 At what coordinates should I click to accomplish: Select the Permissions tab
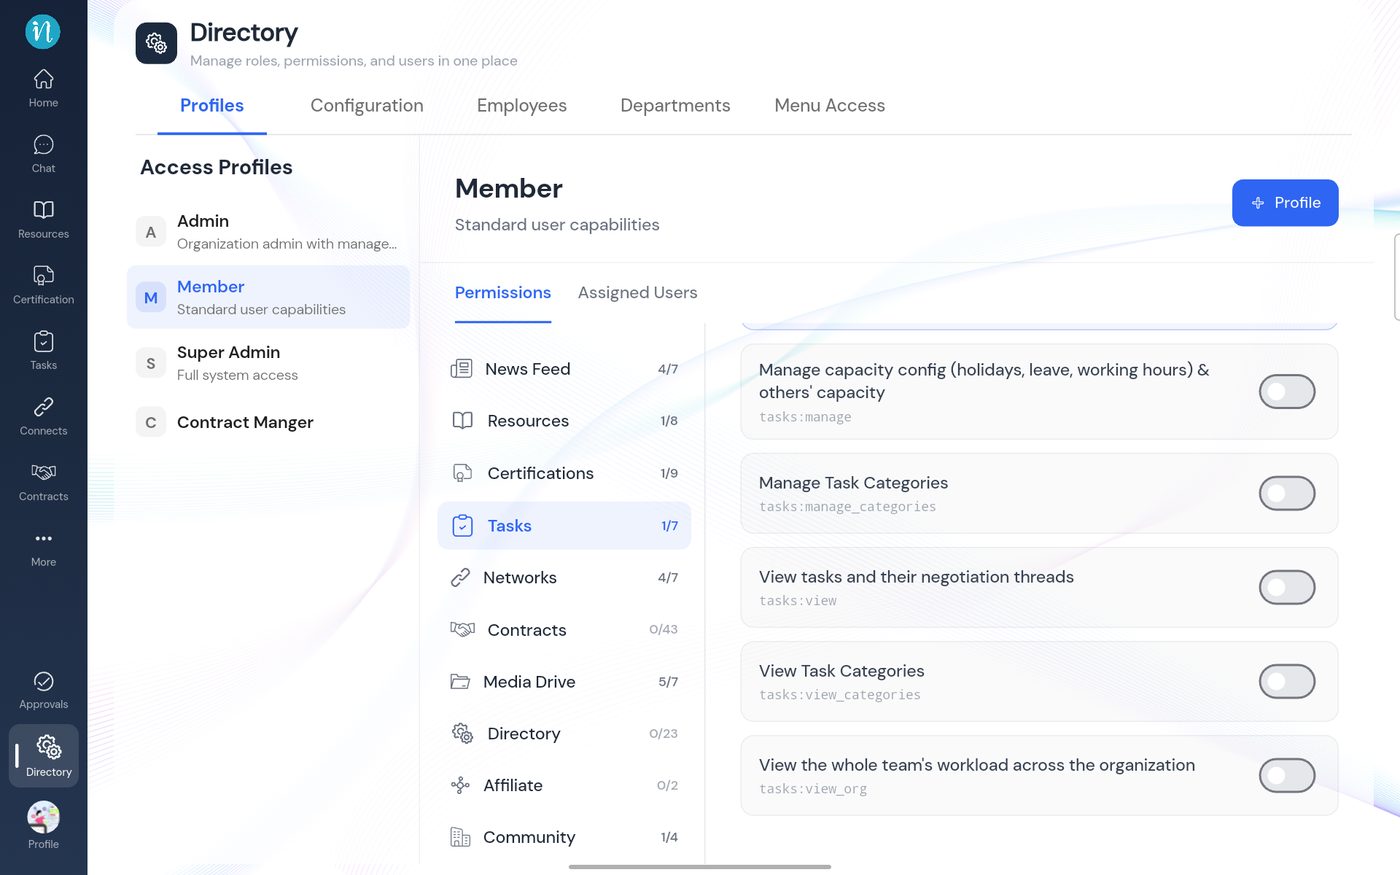tap(503, 292)
